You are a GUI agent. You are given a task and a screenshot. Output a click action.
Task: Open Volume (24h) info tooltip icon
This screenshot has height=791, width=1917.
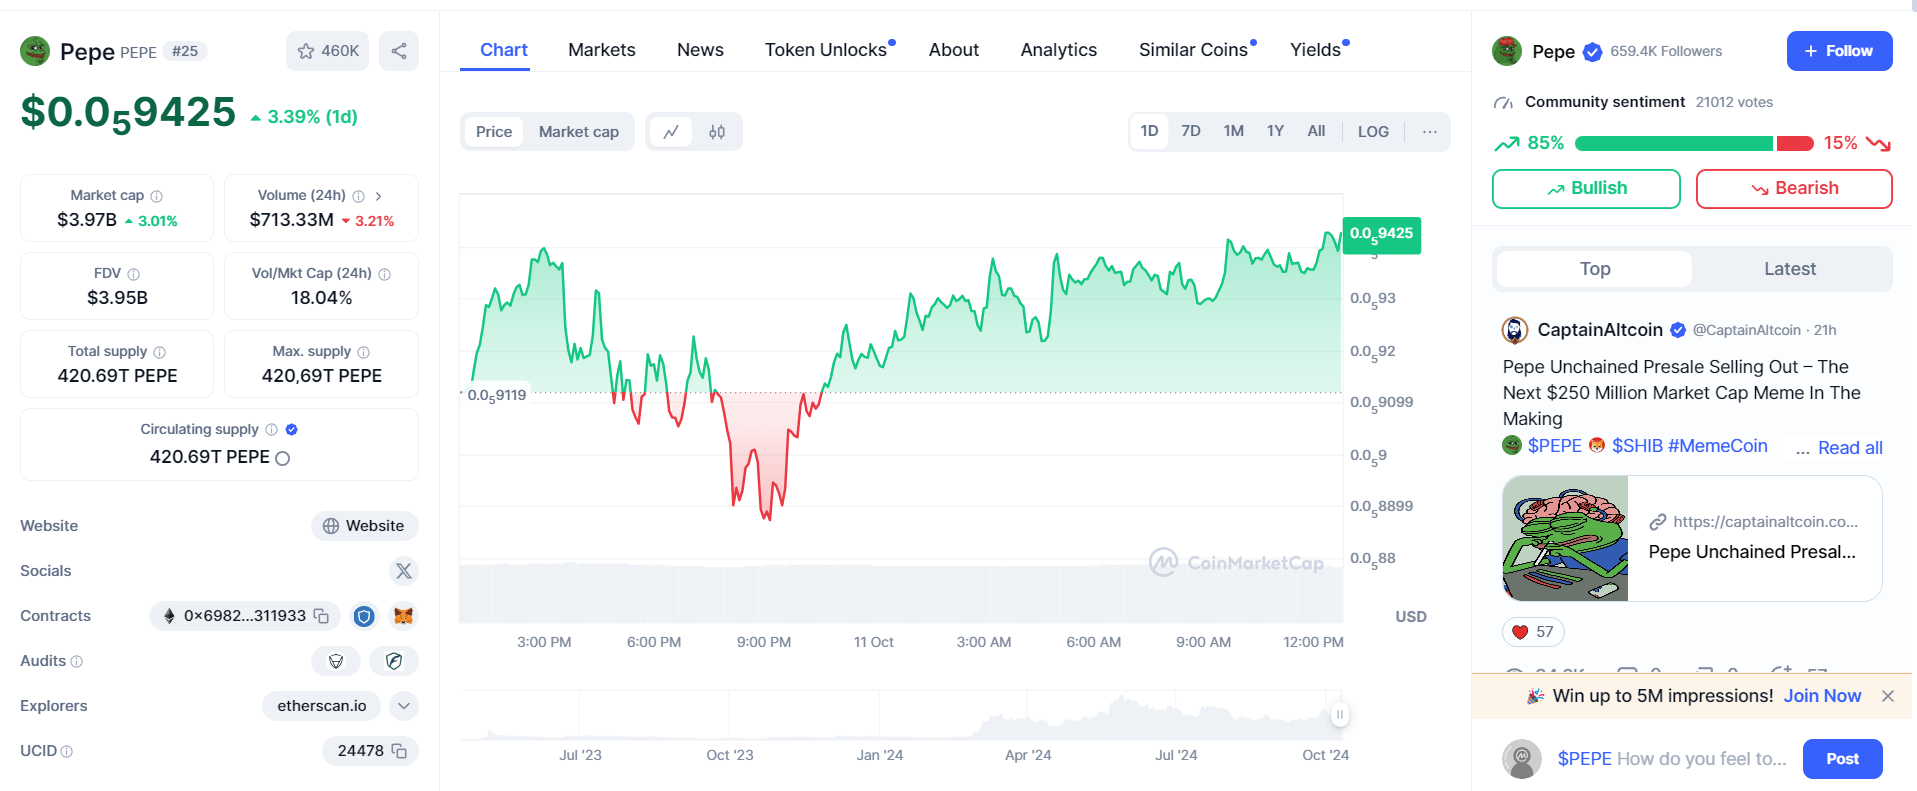tap(359, 196)
